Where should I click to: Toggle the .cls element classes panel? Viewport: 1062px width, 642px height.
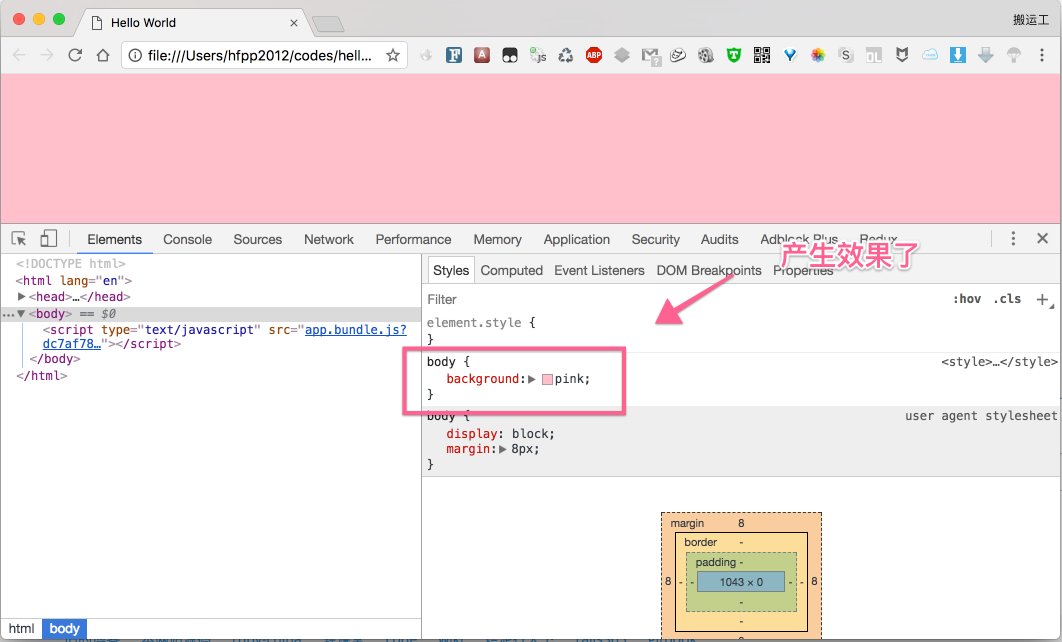pos(1007,299)
